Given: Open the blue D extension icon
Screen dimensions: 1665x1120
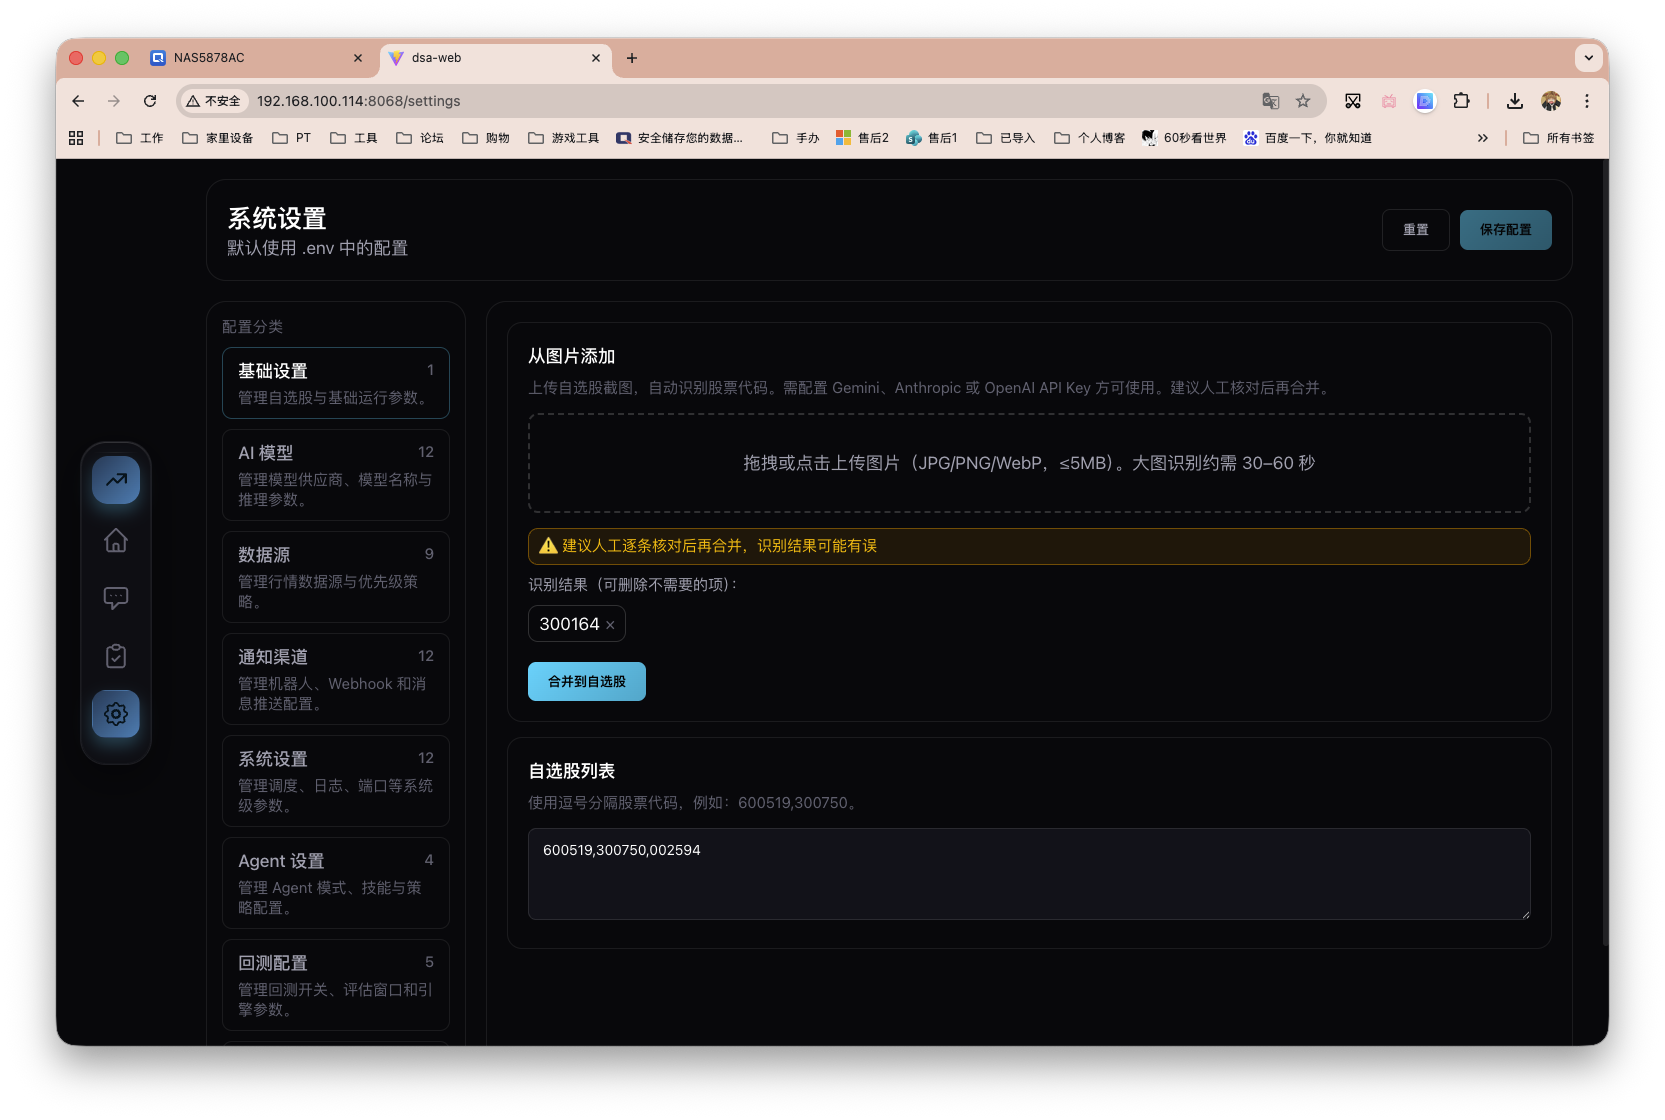Looking at the screenshot, I should tap(1425, 101).
